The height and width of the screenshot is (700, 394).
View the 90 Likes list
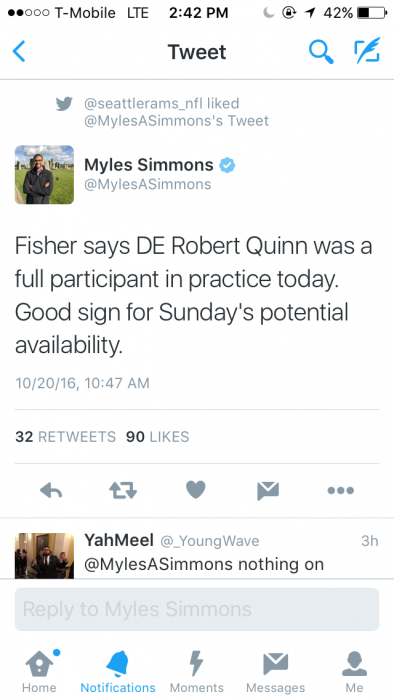pyautogui.click(x=158, y=437)
